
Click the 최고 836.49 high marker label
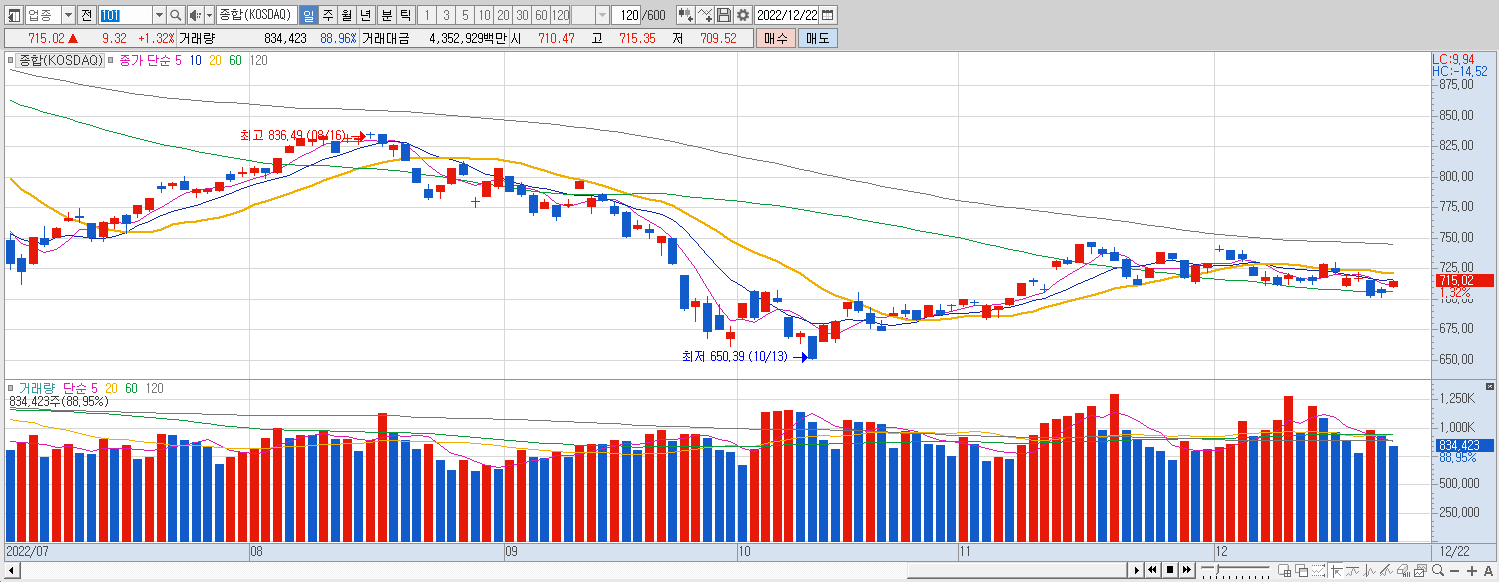click(292, 135)
